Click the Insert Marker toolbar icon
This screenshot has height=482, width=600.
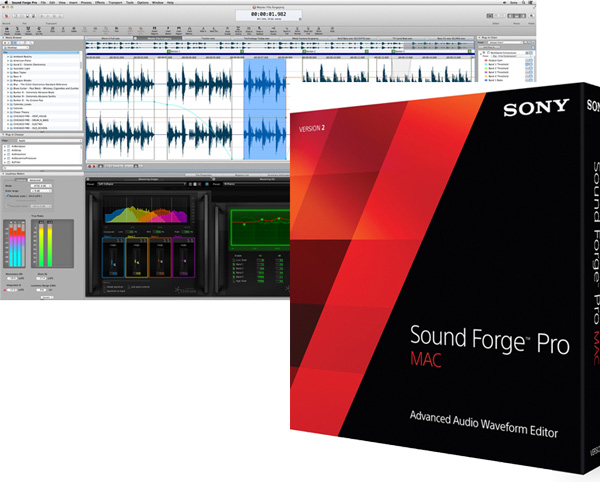(x=168, y=31)
